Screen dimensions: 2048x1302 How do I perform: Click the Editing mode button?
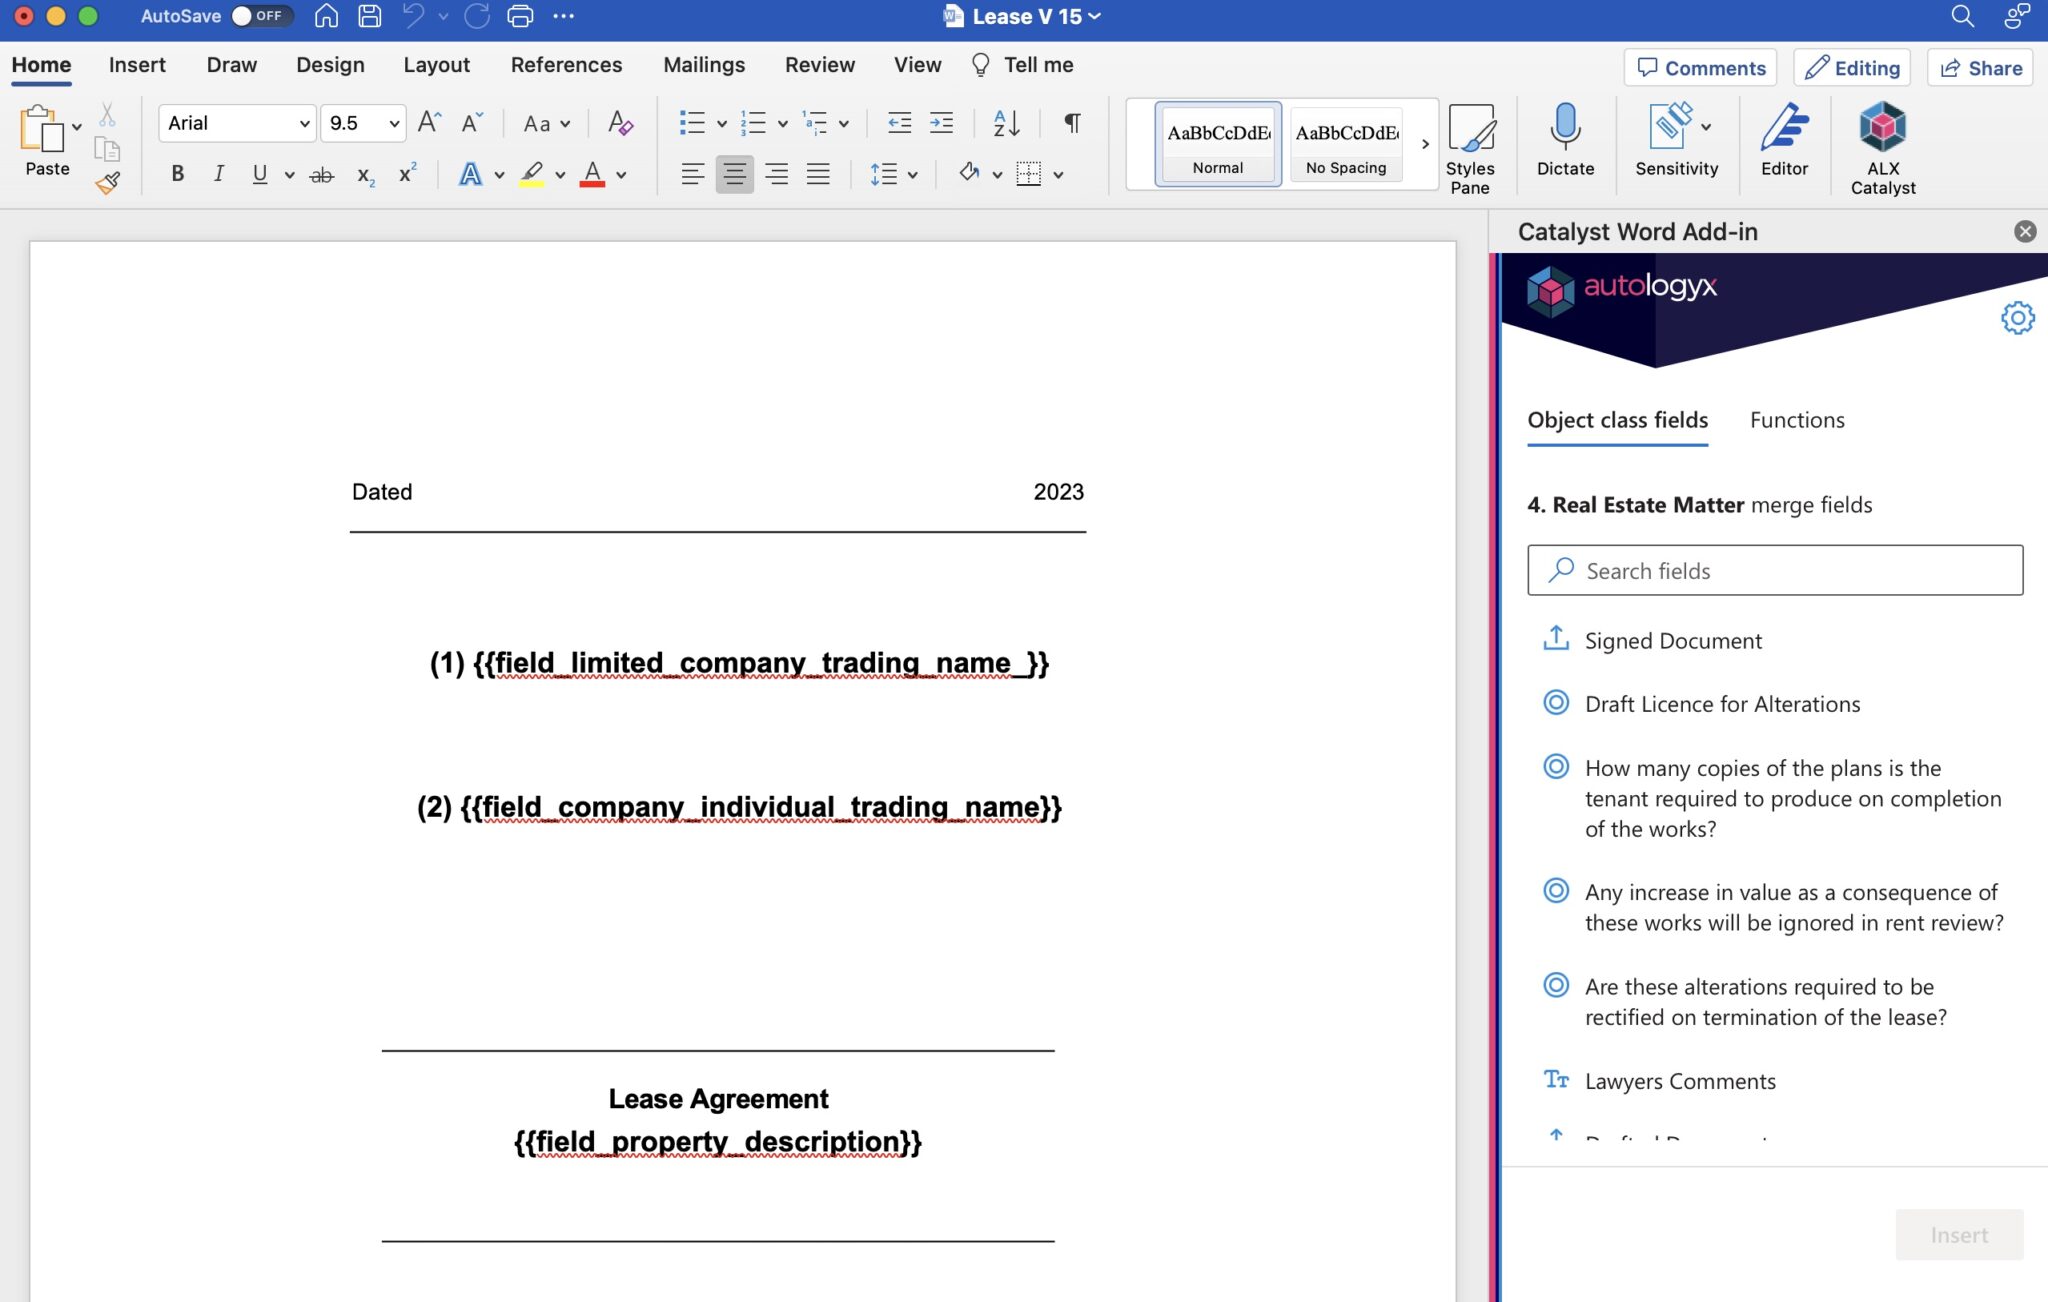pyautogui.click(x=1852, y=68)
